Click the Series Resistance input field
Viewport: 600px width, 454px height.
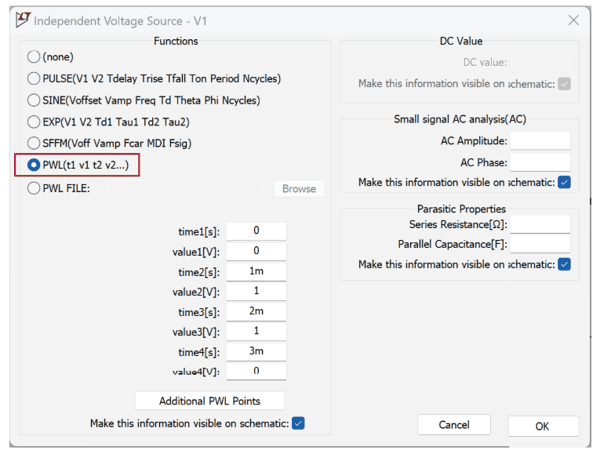tap(540, 224)
